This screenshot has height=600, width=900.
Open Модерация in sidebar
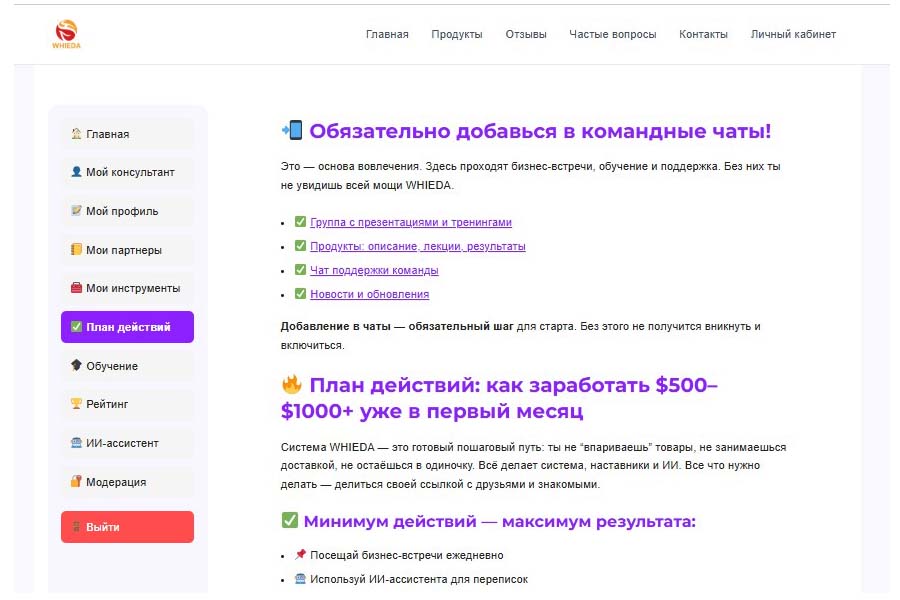pos(127,482)
